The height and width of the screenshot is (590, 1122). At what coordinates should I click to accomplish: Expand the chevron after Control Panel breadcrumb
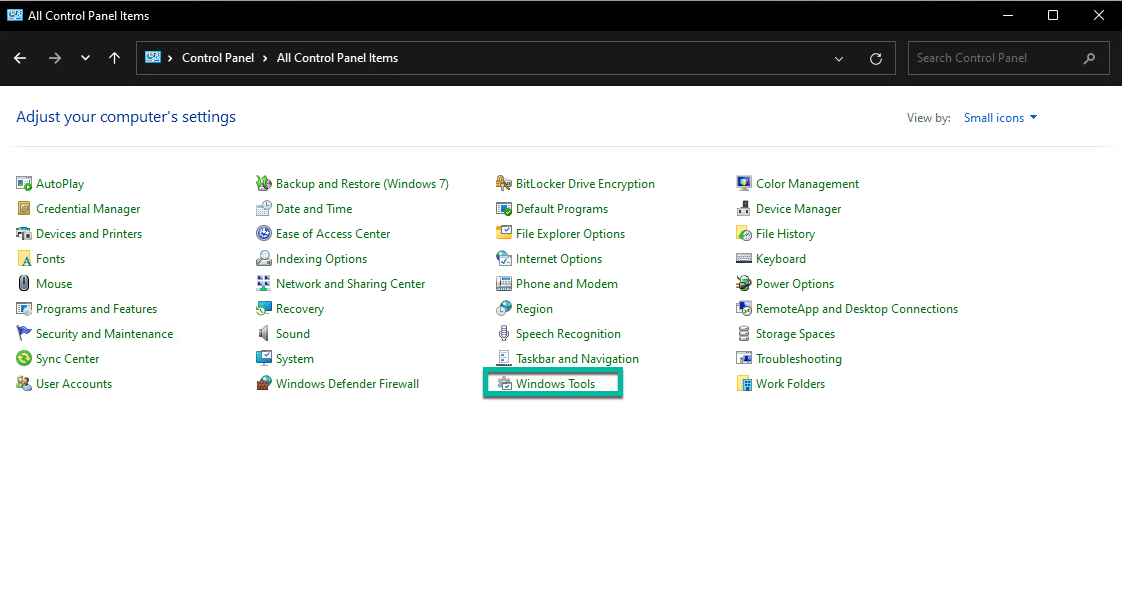(x=265, y=59)
